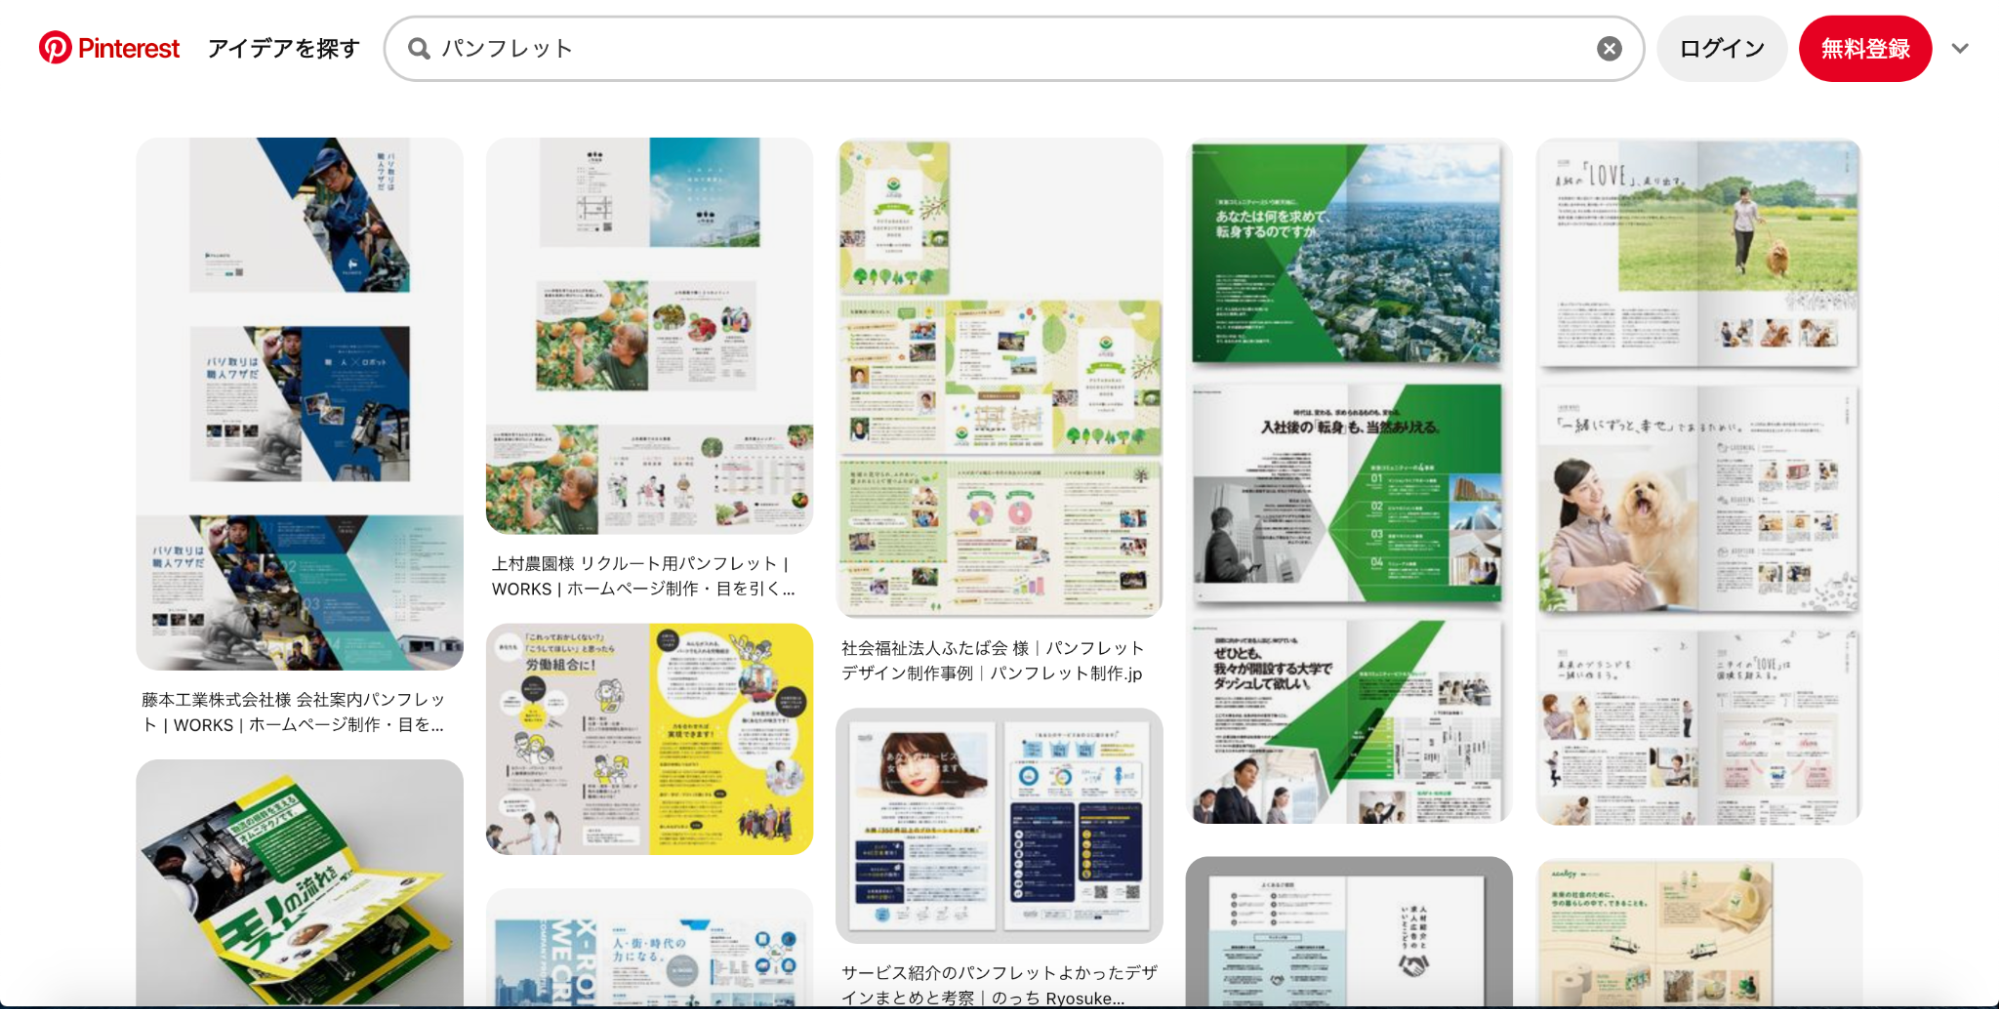This screenshot has height=1010, width=1999.
Task: Open the サービス紹介のパンフレット pin title link
Action: [x=999, y=984]
